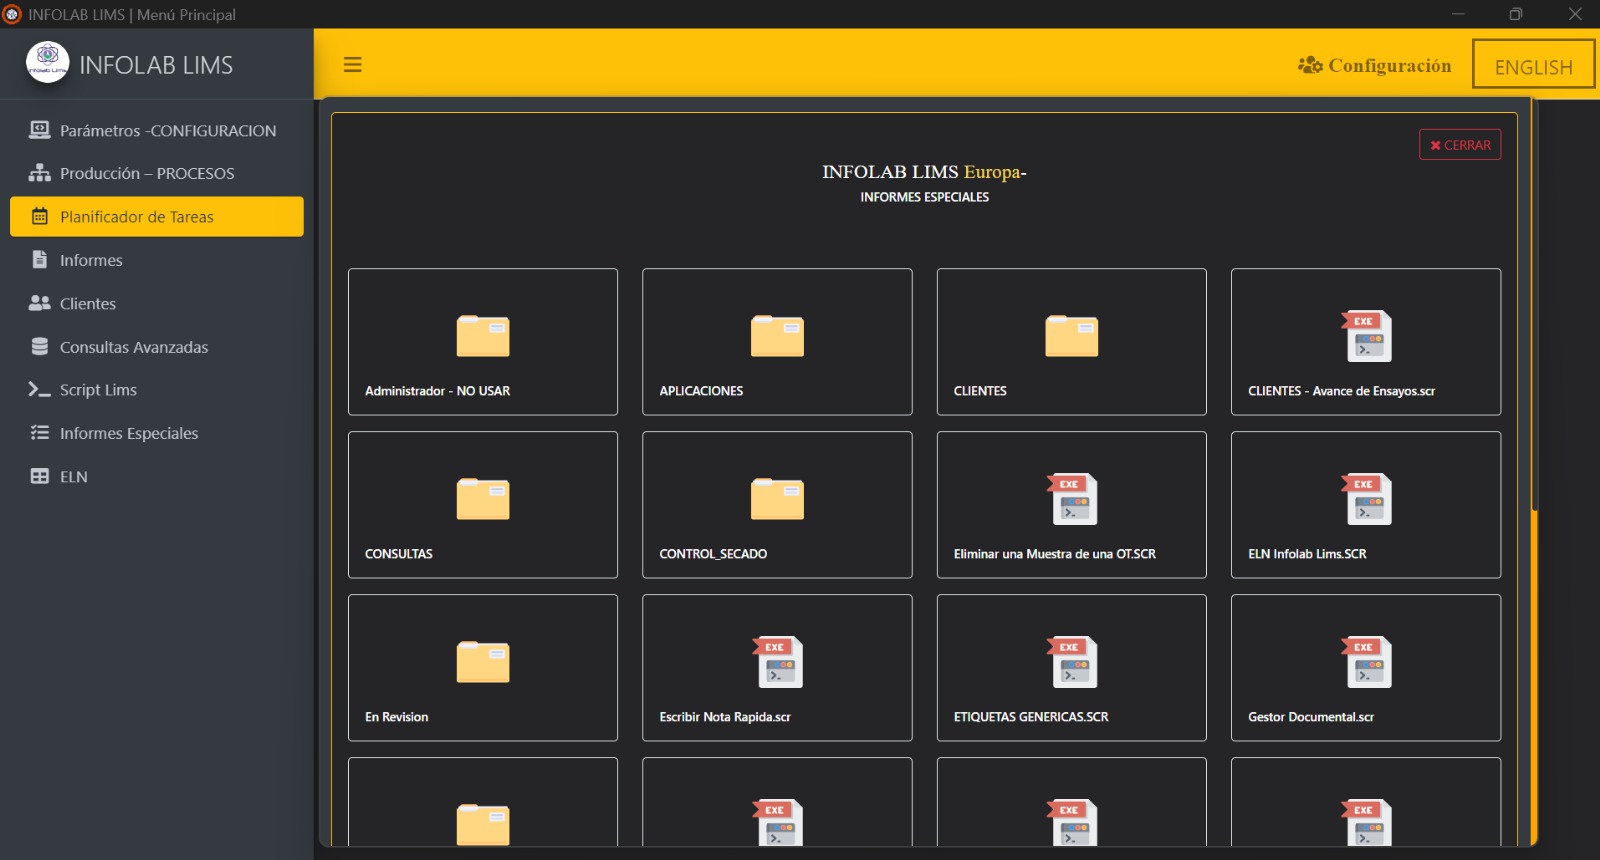1600x860 pixels.
Task: Switch language with ENGLISH button
Action: click(1532, 66)
